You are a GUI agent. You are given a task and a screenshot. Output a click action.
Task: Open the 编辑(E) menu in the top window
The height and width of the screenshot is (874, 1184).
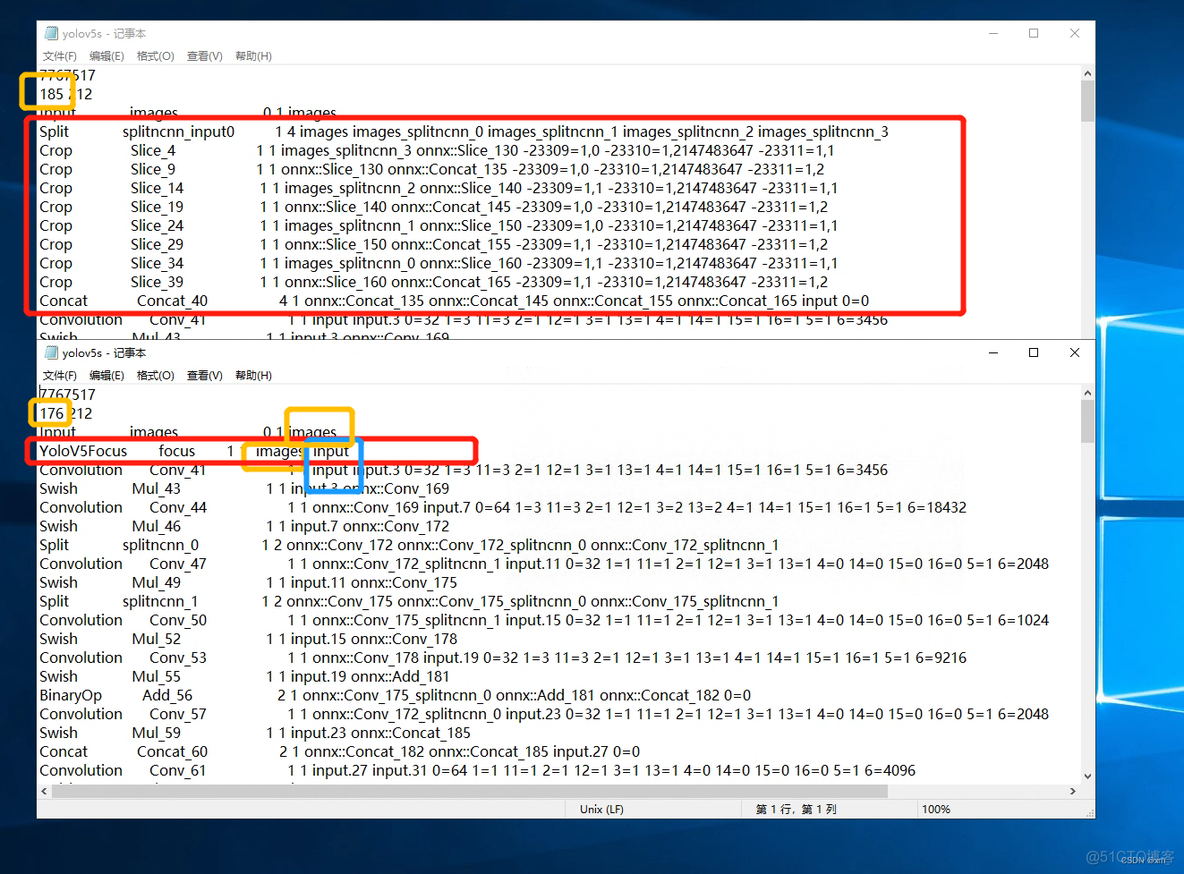coord(106,56)
